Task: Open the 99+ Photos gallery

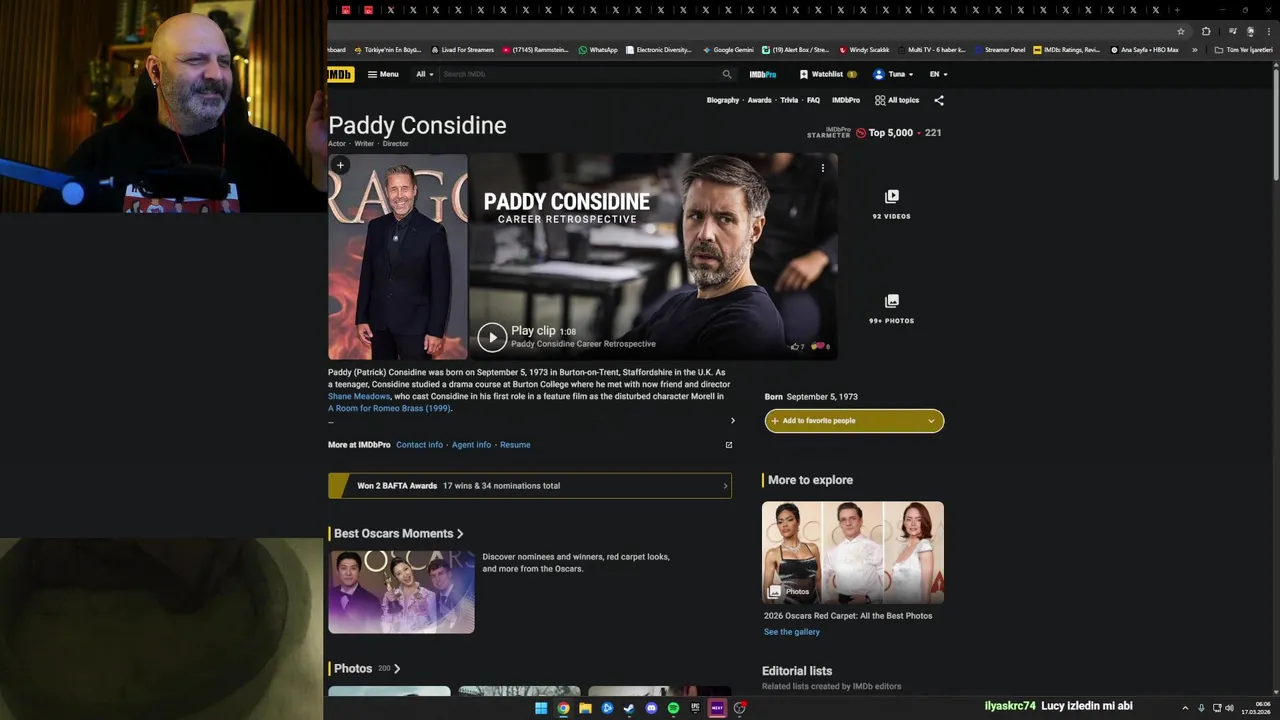Action: (891, 309)
